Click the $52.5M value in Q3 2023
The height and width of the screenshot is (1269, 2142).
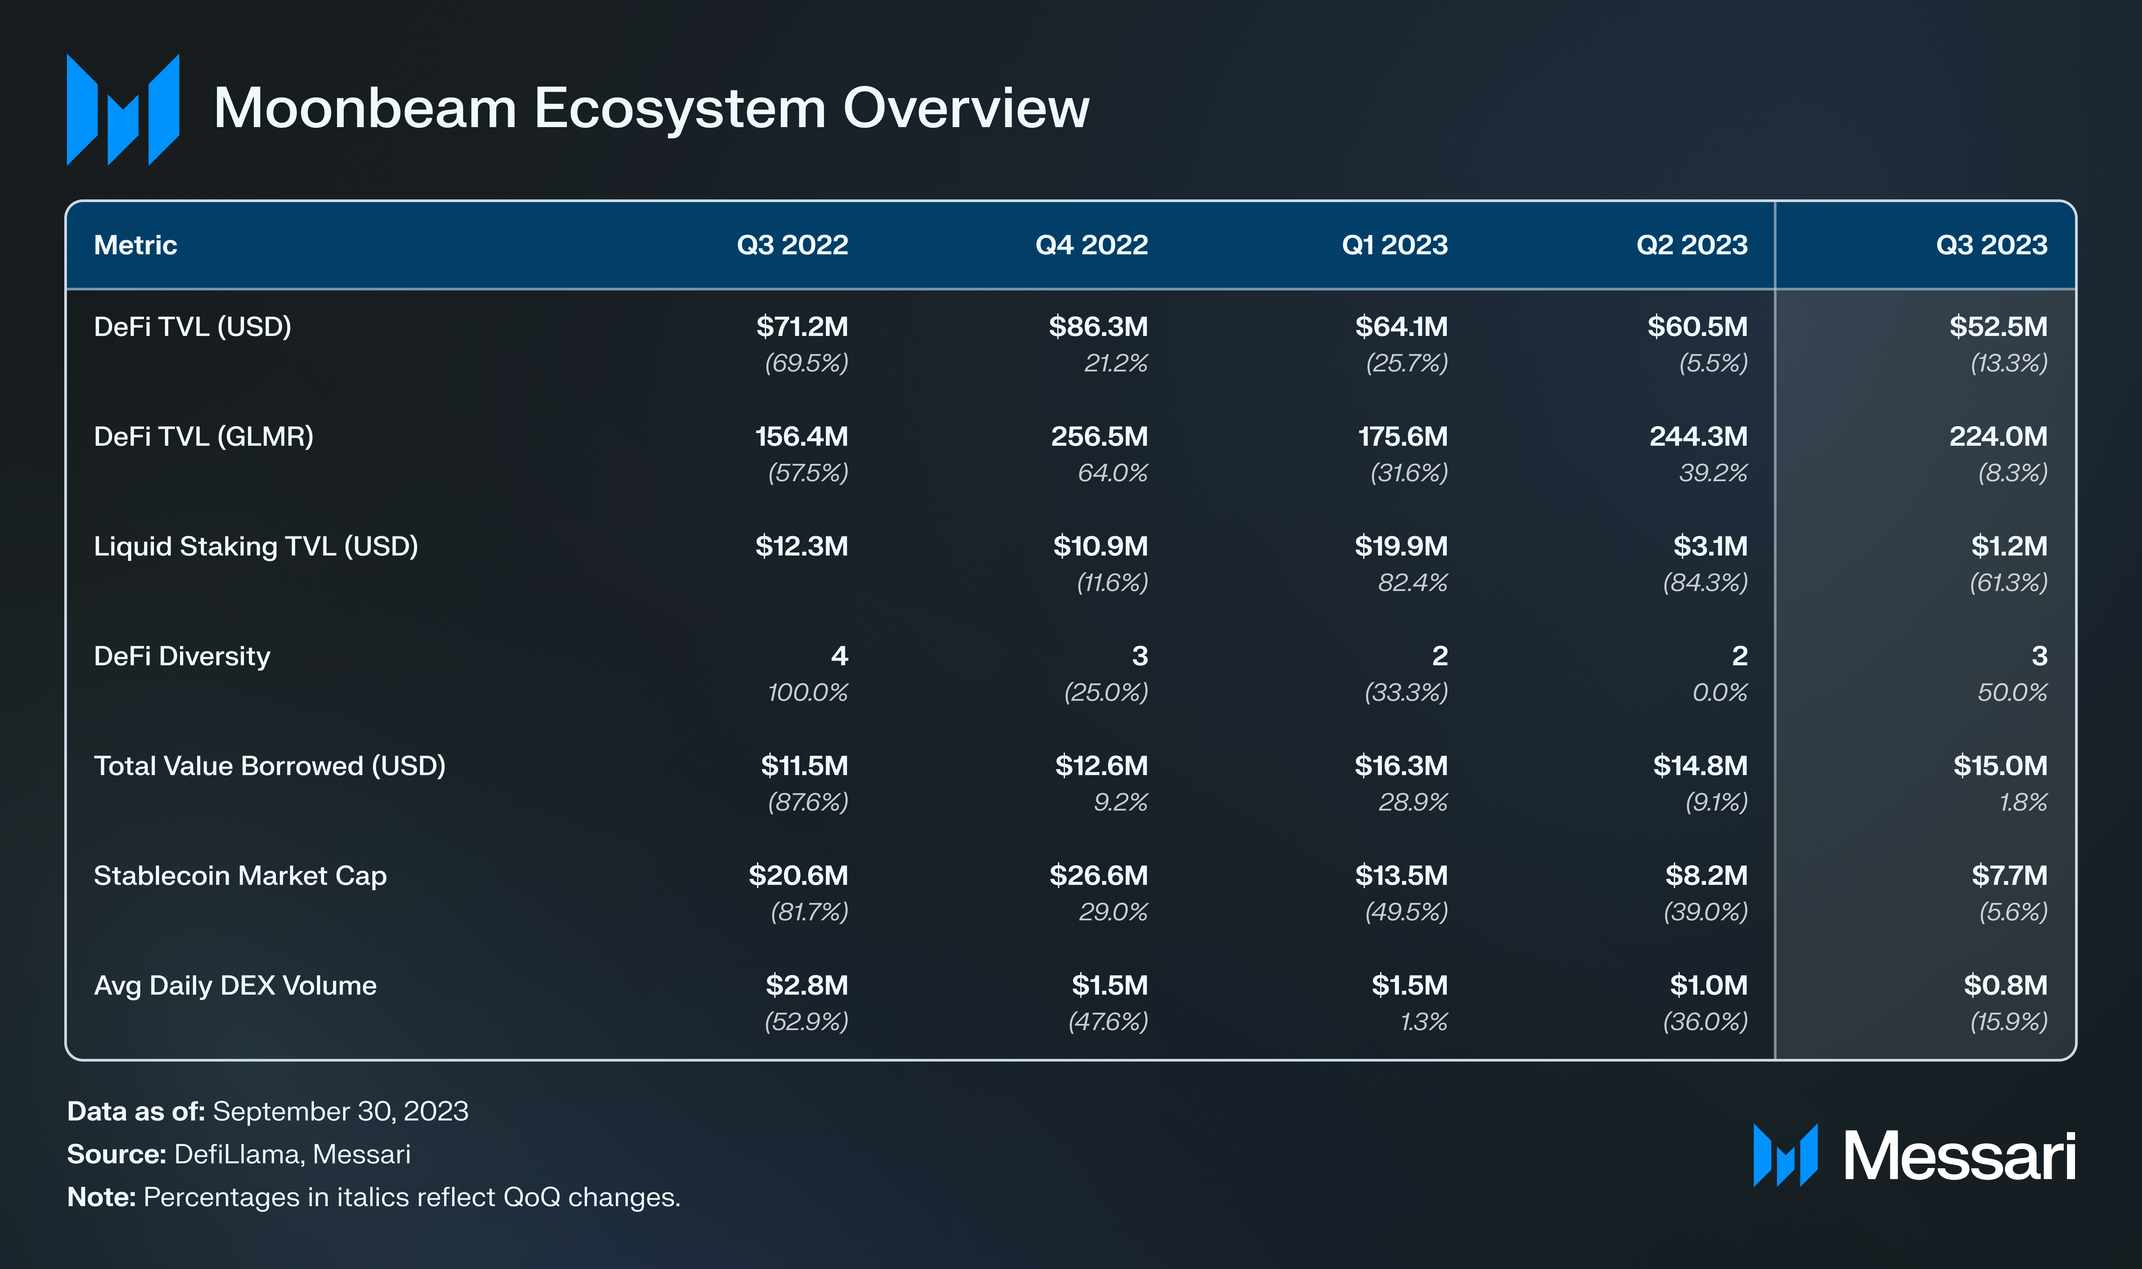1997,327
